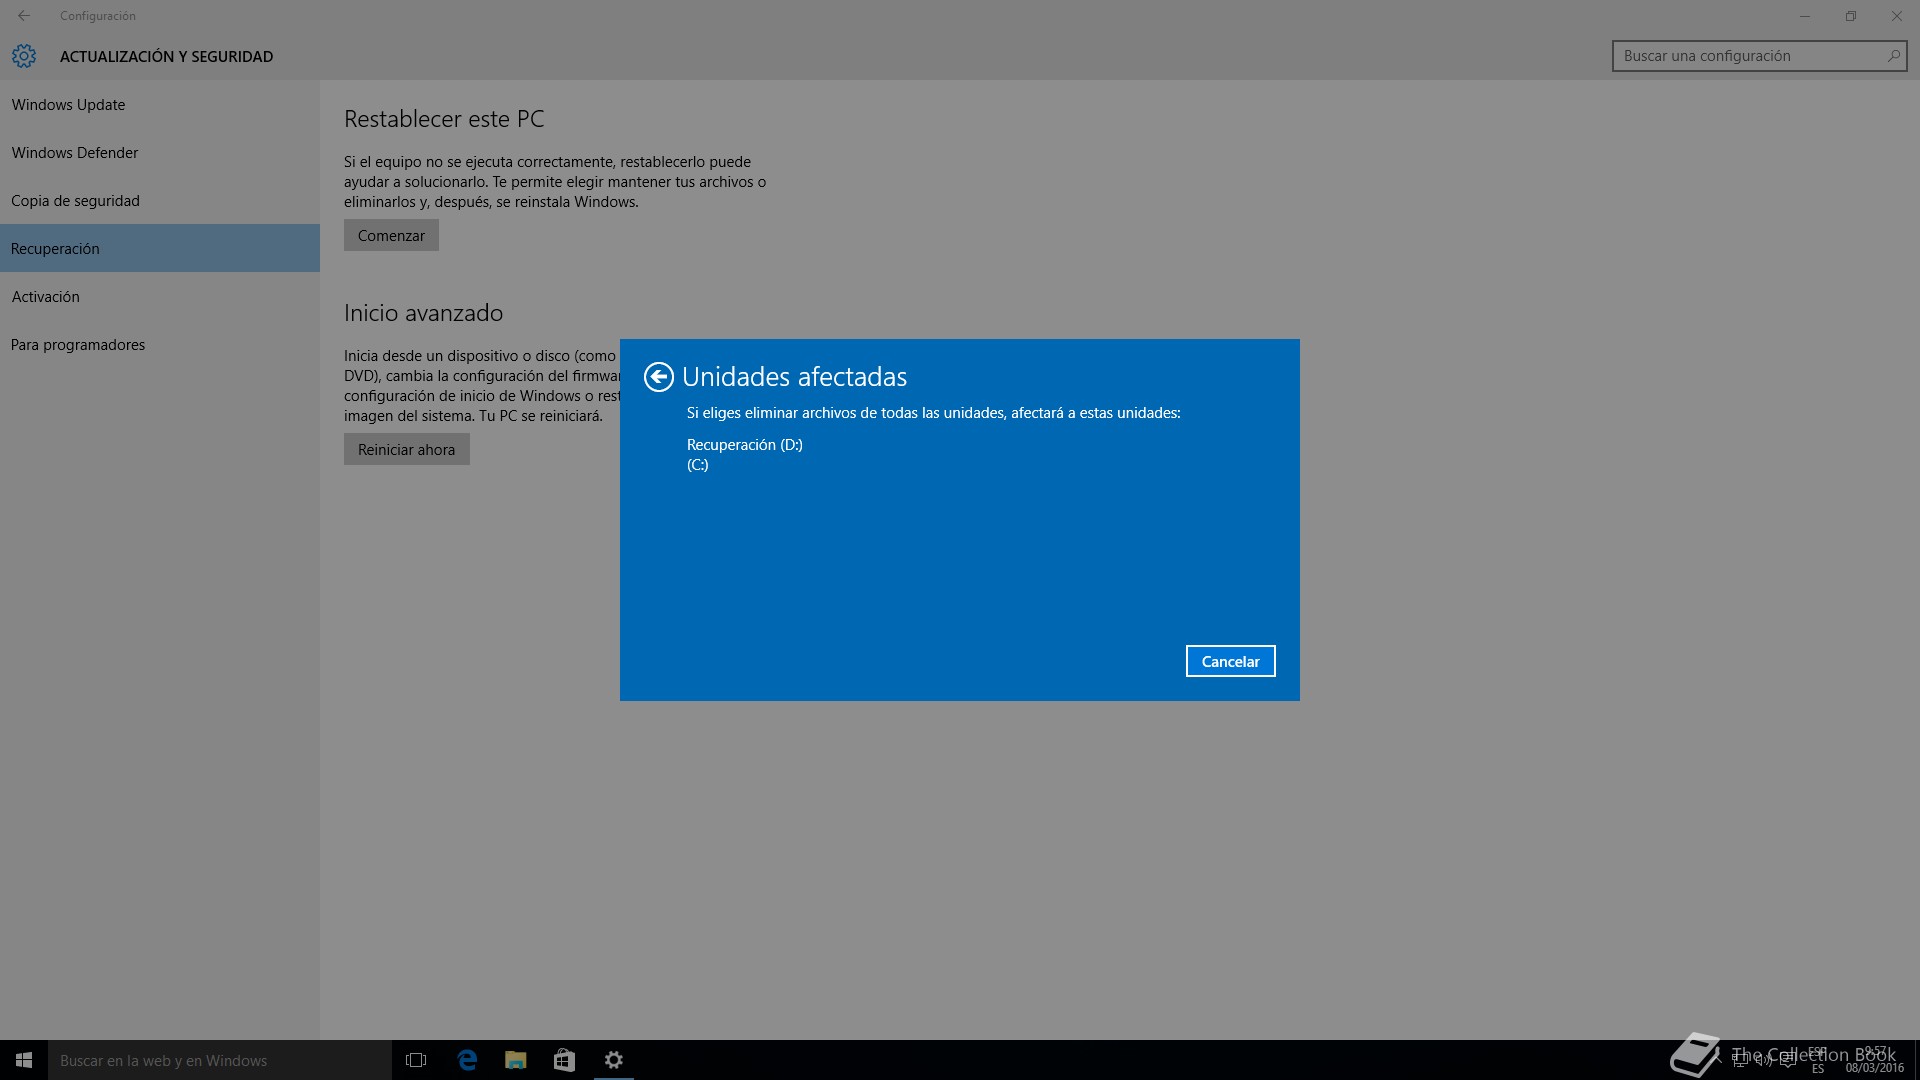Click the back arrow in the title bar
This screenshot has height=1080, width=1920.
coord(24,16)
